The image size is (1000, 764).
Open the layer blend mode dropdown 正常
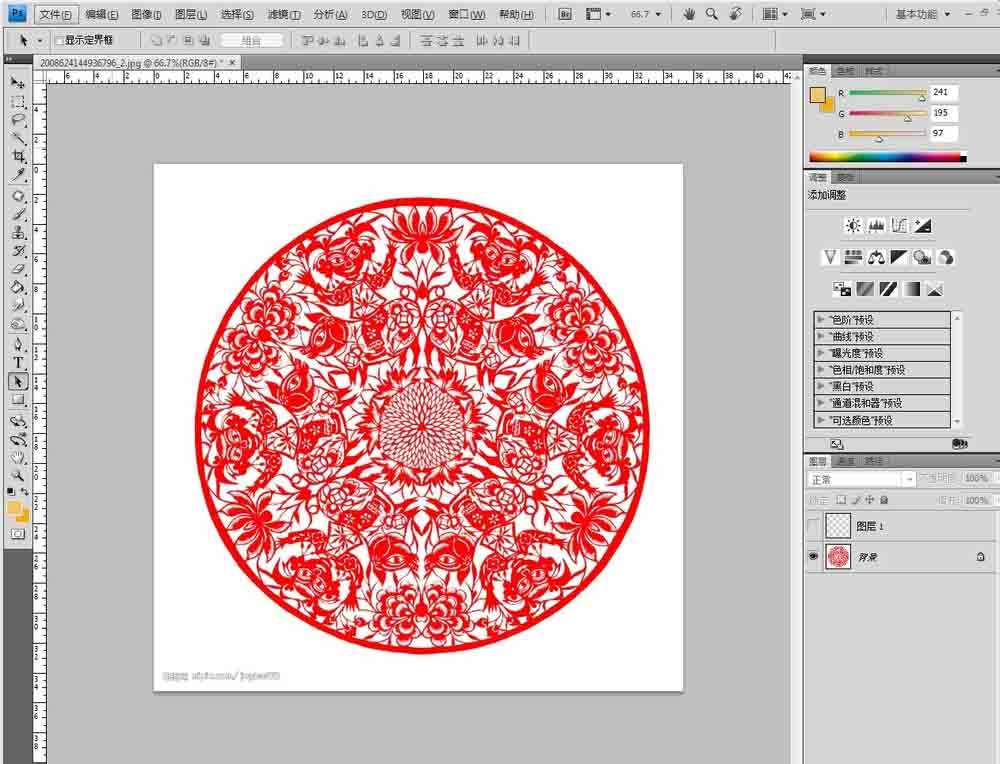click(862, 479)
